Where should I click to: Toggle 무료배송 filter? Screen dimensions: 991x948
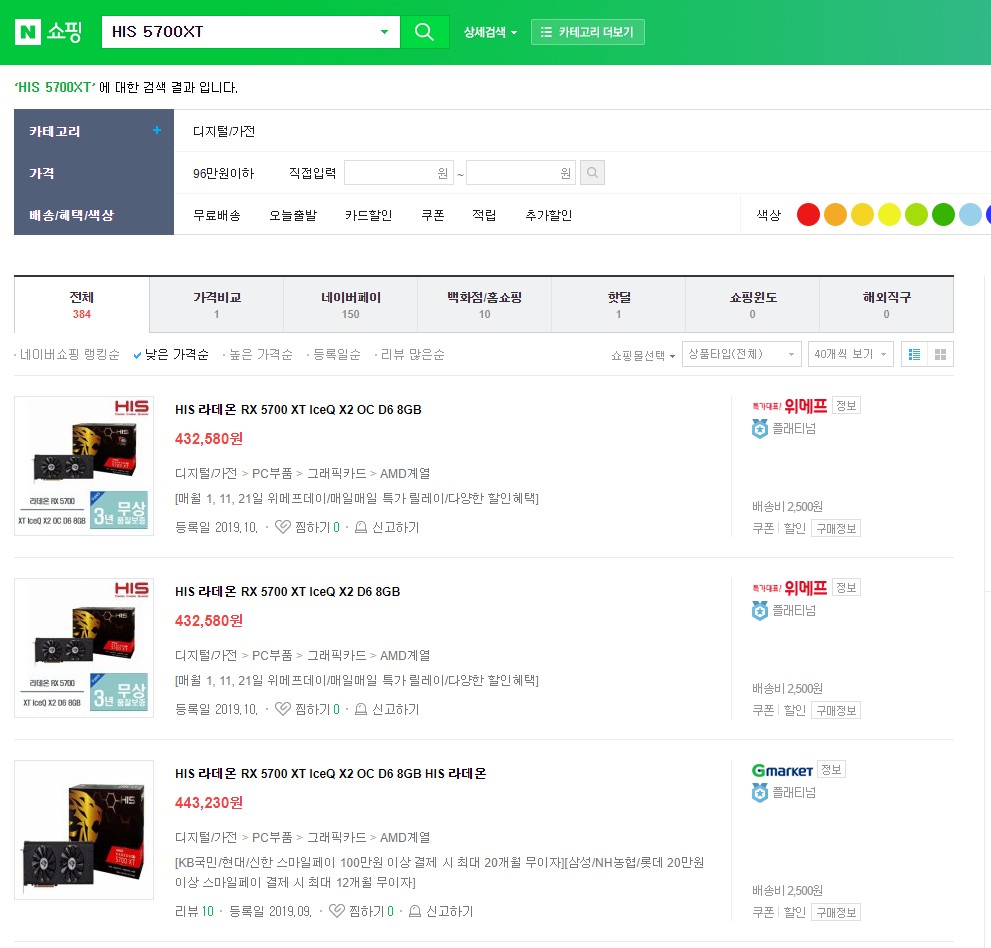tap(217, 215)
